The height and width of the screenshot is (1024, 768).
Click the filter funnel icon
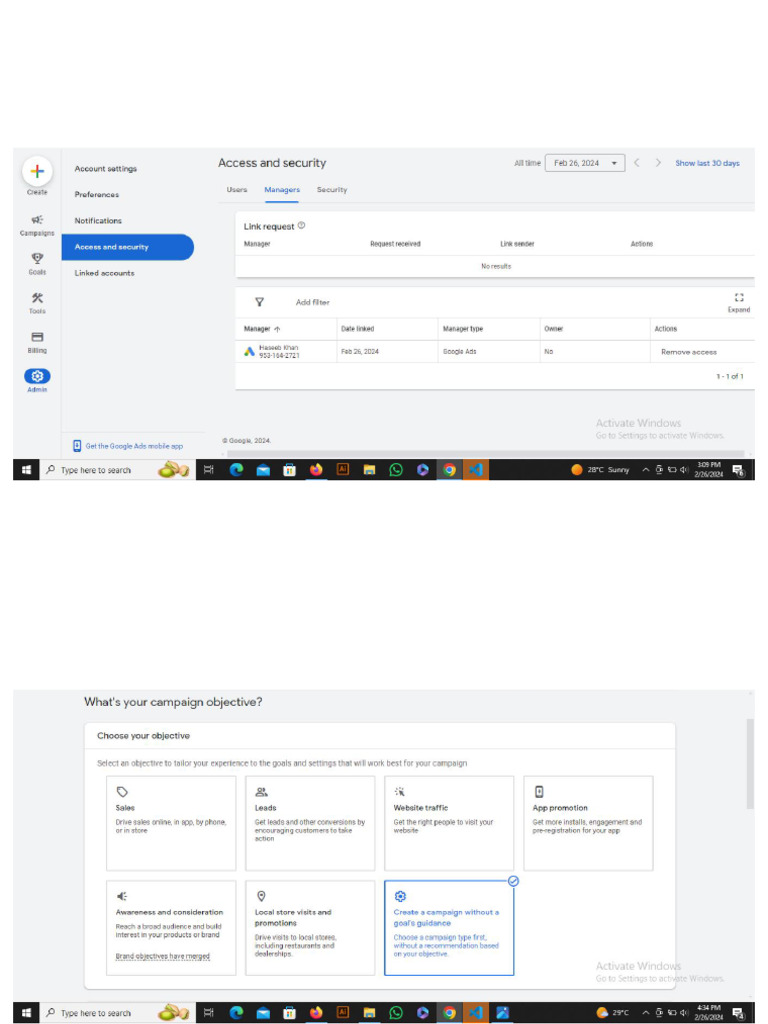pyautogui.click(x=259, y=302)
